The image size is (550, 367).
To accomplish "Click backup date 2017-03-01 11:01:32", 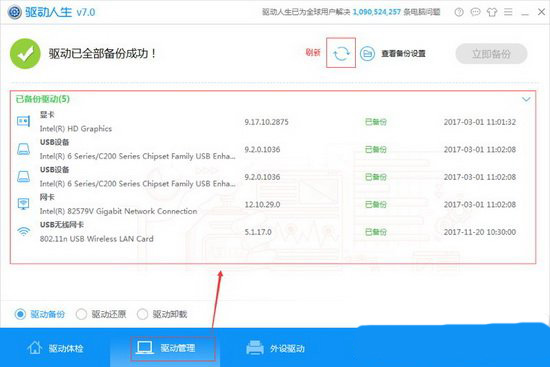I will 479,122.
